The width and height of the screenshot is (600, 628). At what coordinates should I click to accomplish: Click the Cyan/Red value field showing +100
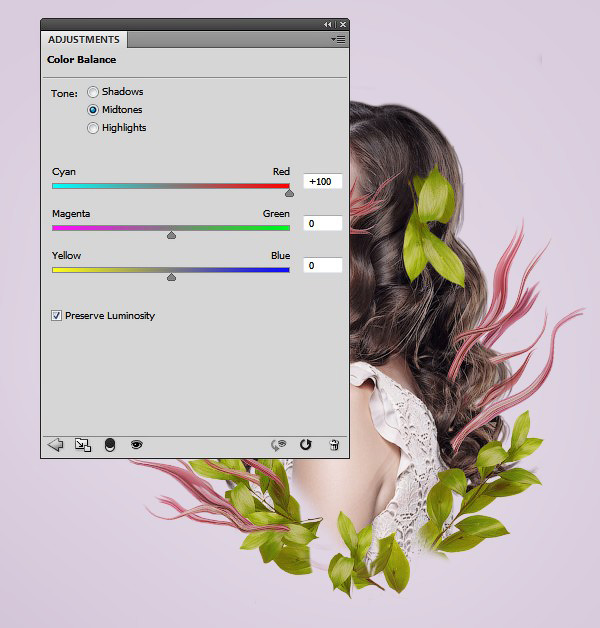[x=323, y=181]
